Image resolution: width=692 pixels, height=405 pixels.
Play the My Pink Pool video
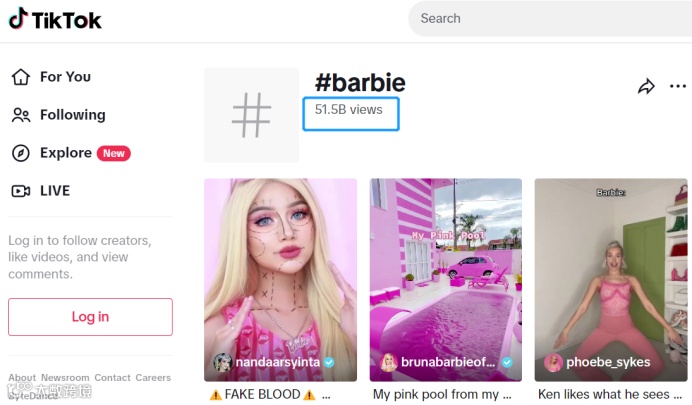[x=446, y=280]
